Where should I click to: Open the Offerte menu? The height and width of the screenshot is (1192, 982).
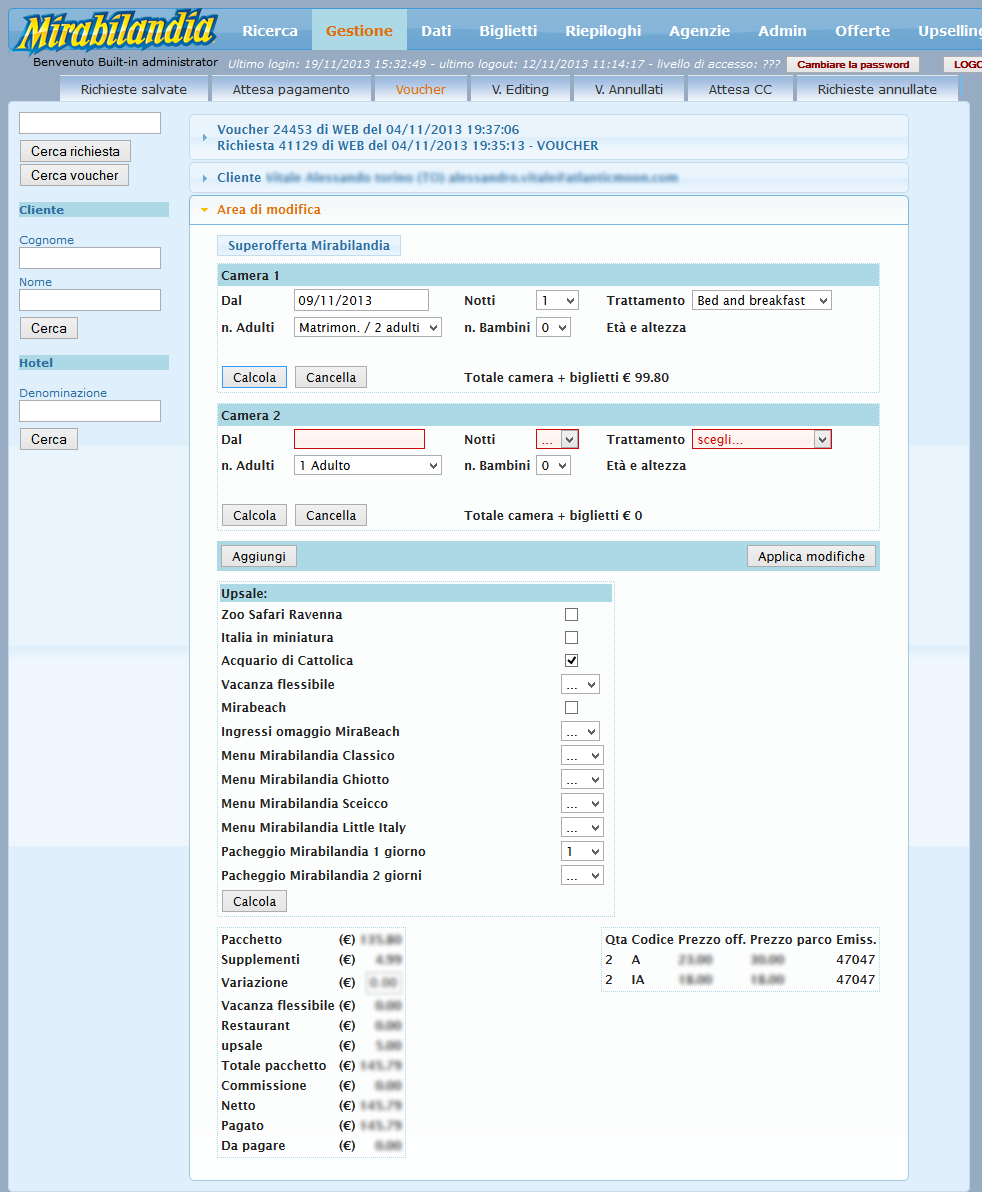[x=863, y=30]
